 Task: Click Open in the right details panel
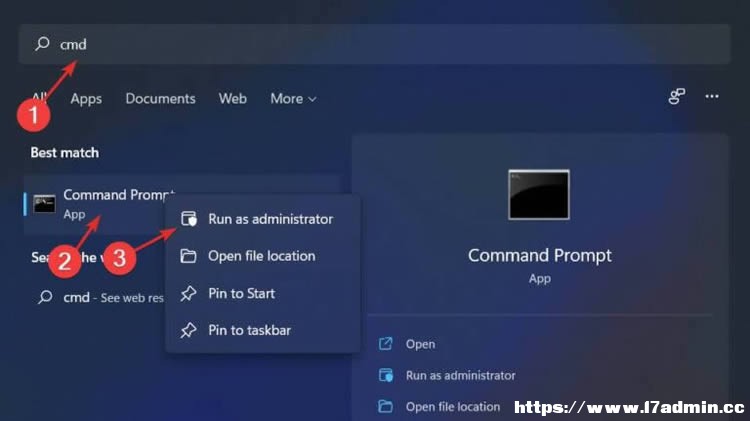(420, 344)
